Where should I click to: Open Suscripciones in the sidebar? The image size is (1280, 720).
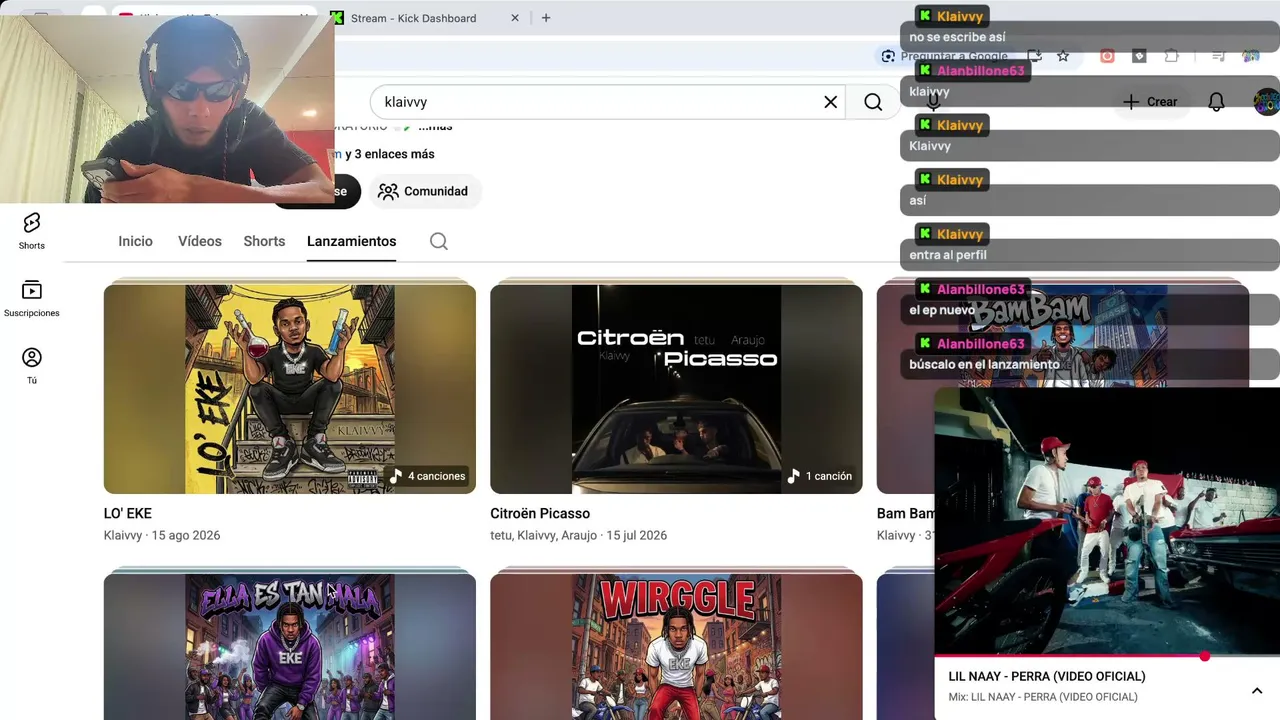[x=31, y=299]
